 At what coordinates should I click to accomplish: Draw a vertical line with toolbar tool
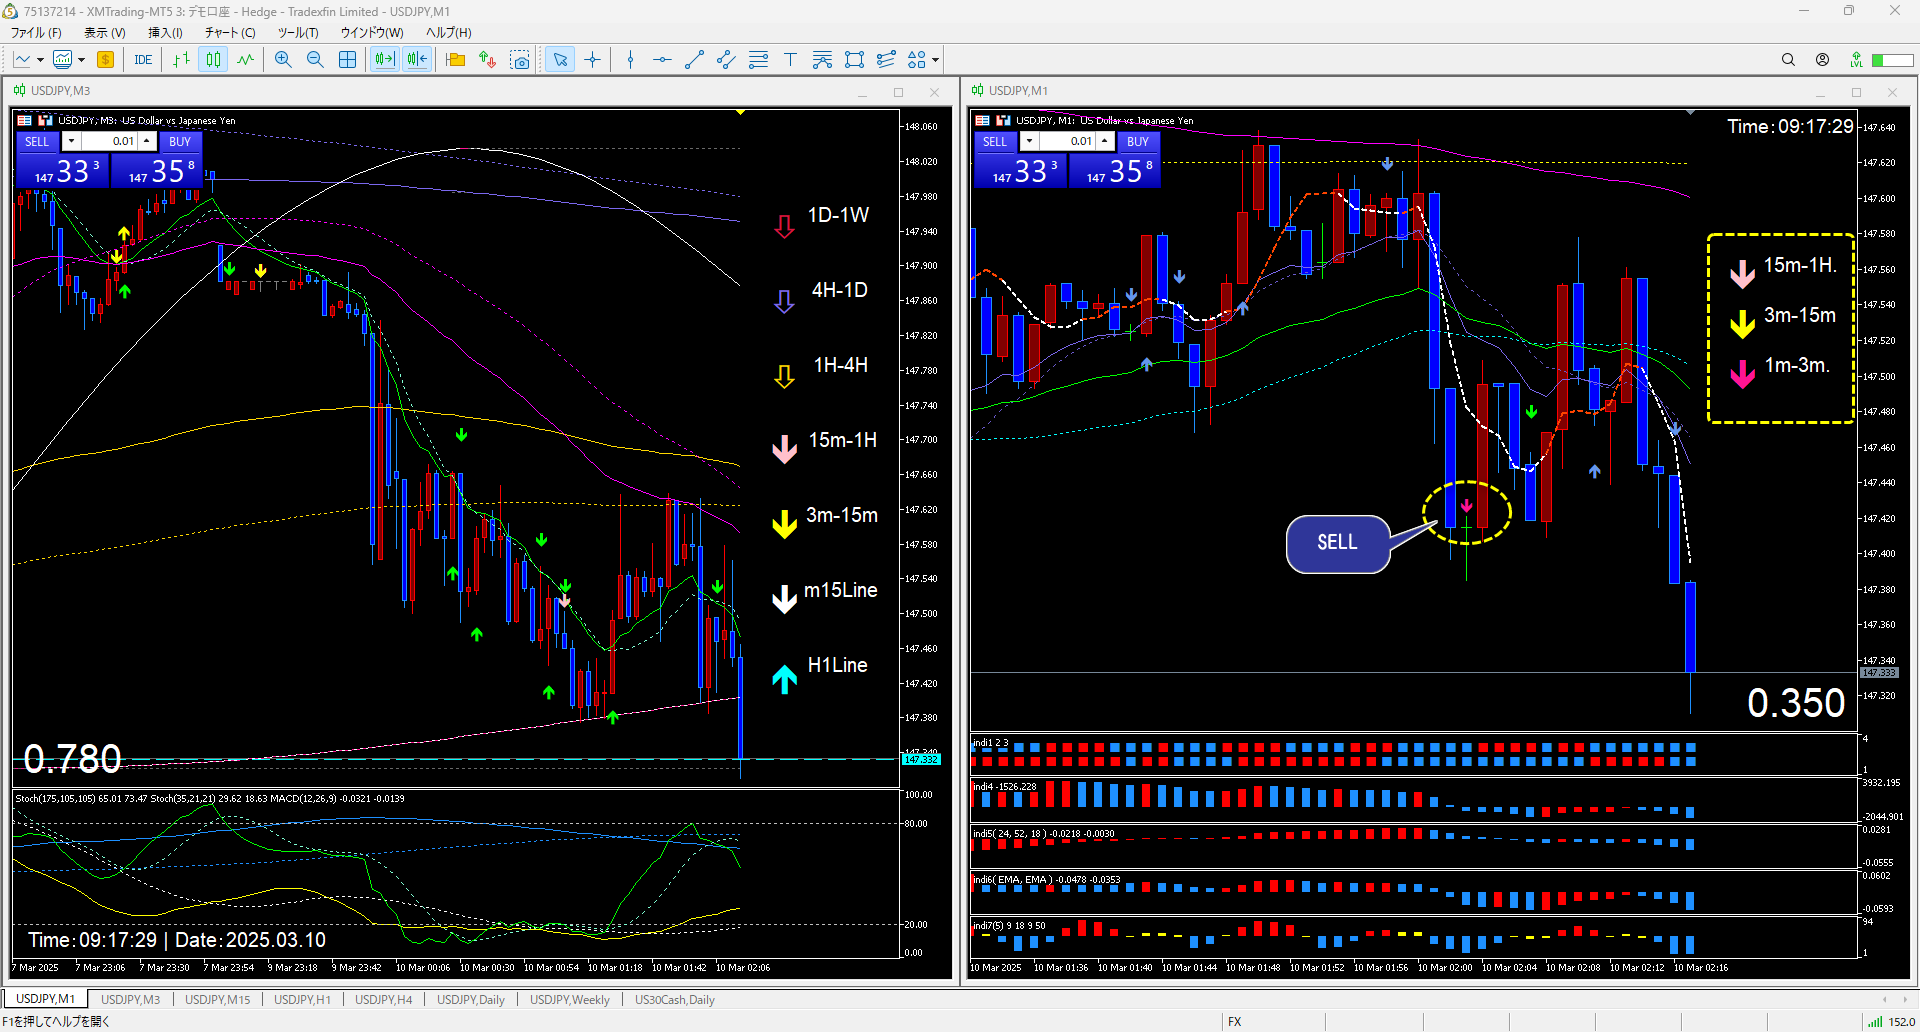click(630, 60)
